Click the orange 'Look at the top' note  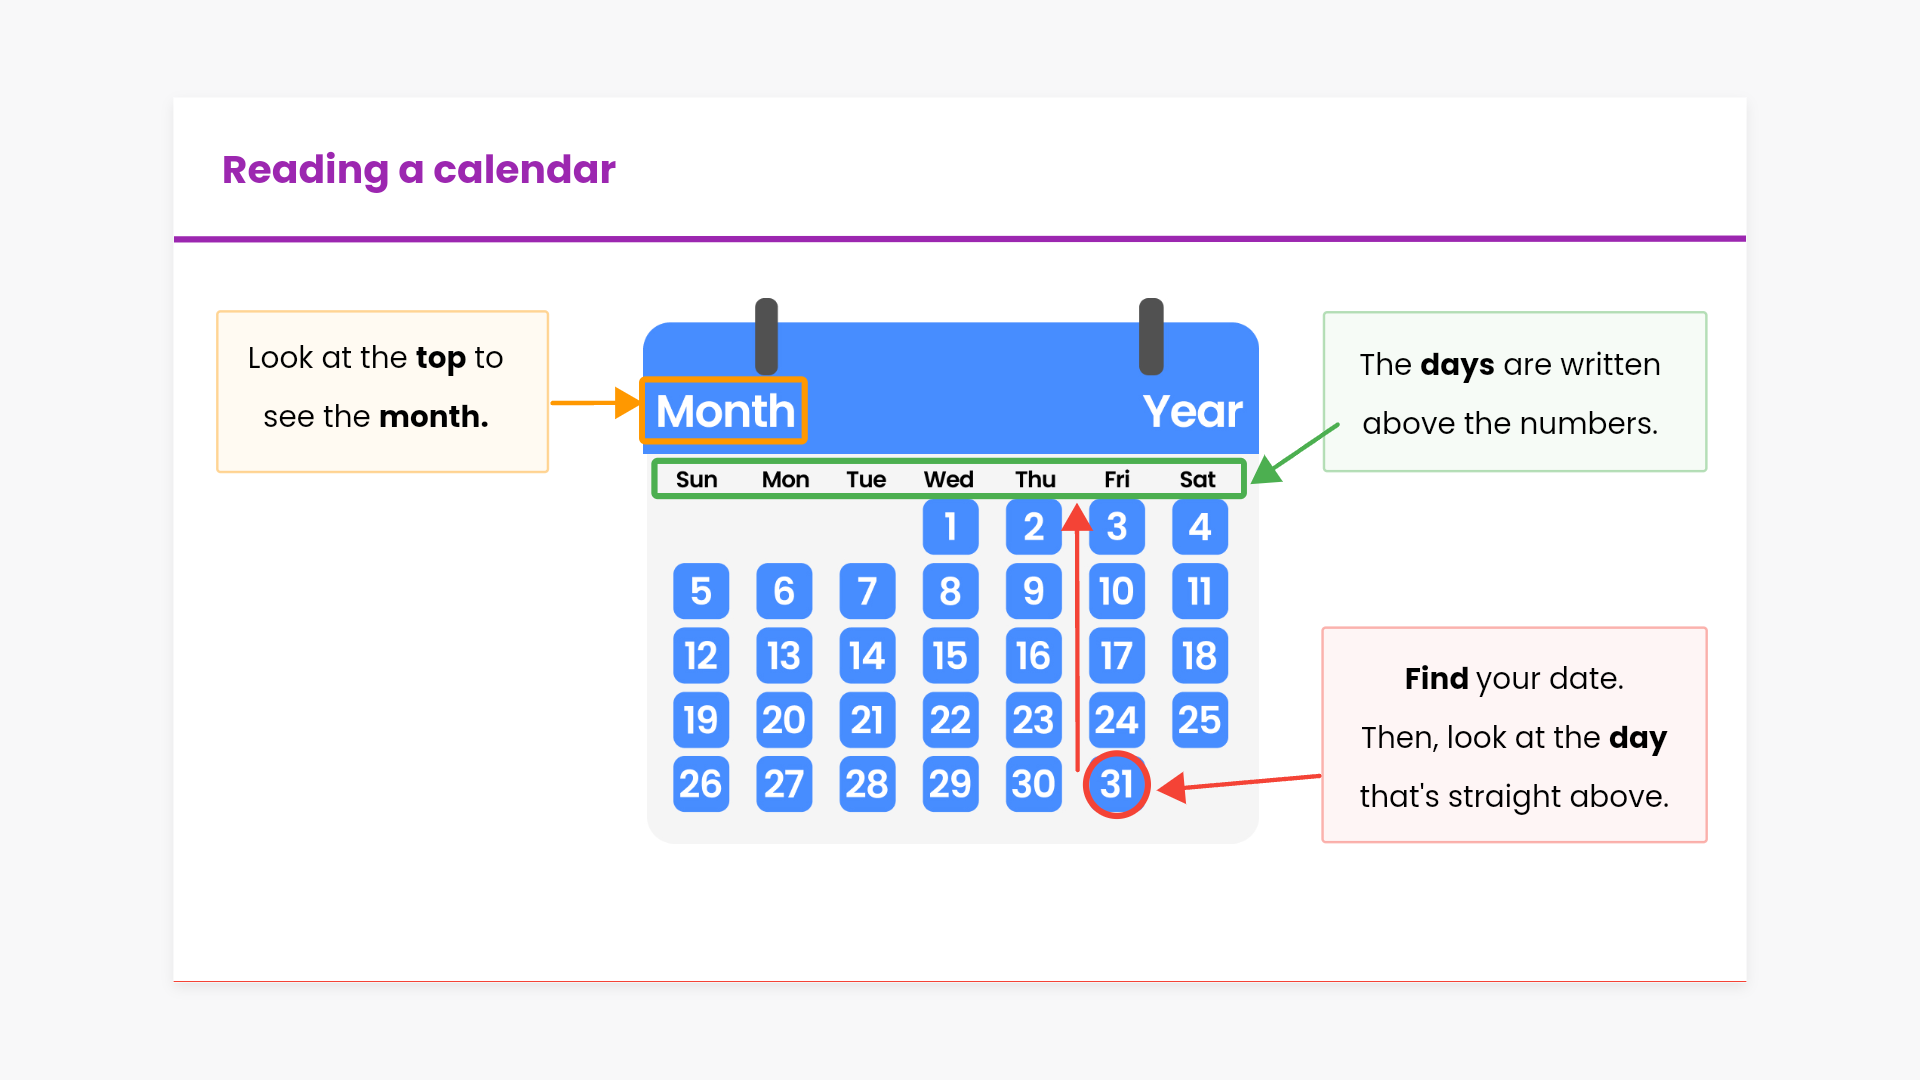click(x=382, y=391)
